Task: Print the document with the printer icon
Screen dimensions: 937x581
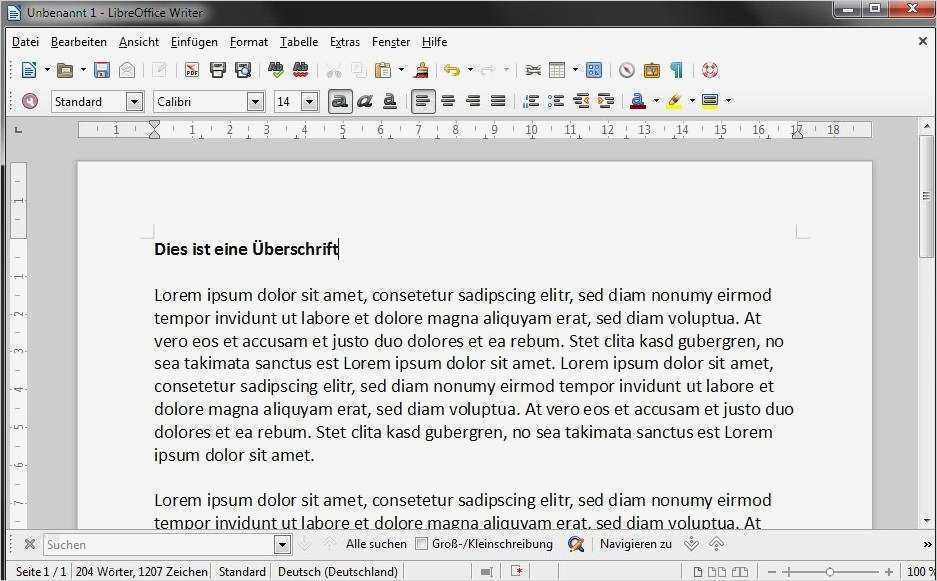Action: 218,70
